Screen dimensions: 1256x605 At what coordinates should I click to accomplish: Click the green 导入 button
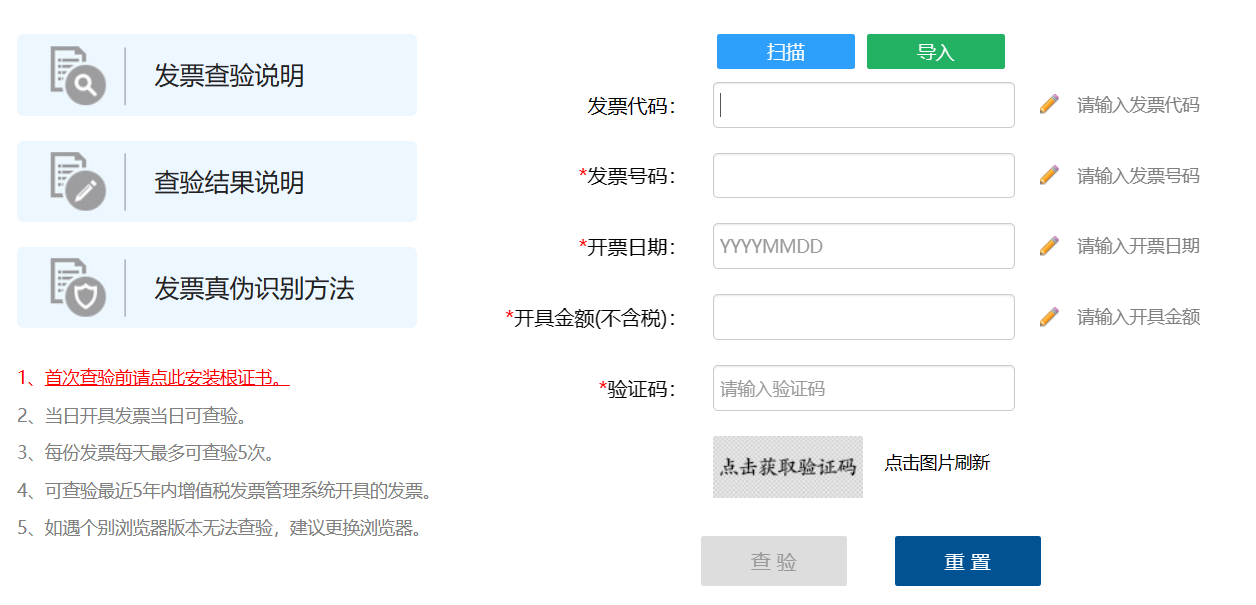click(936, 52)
